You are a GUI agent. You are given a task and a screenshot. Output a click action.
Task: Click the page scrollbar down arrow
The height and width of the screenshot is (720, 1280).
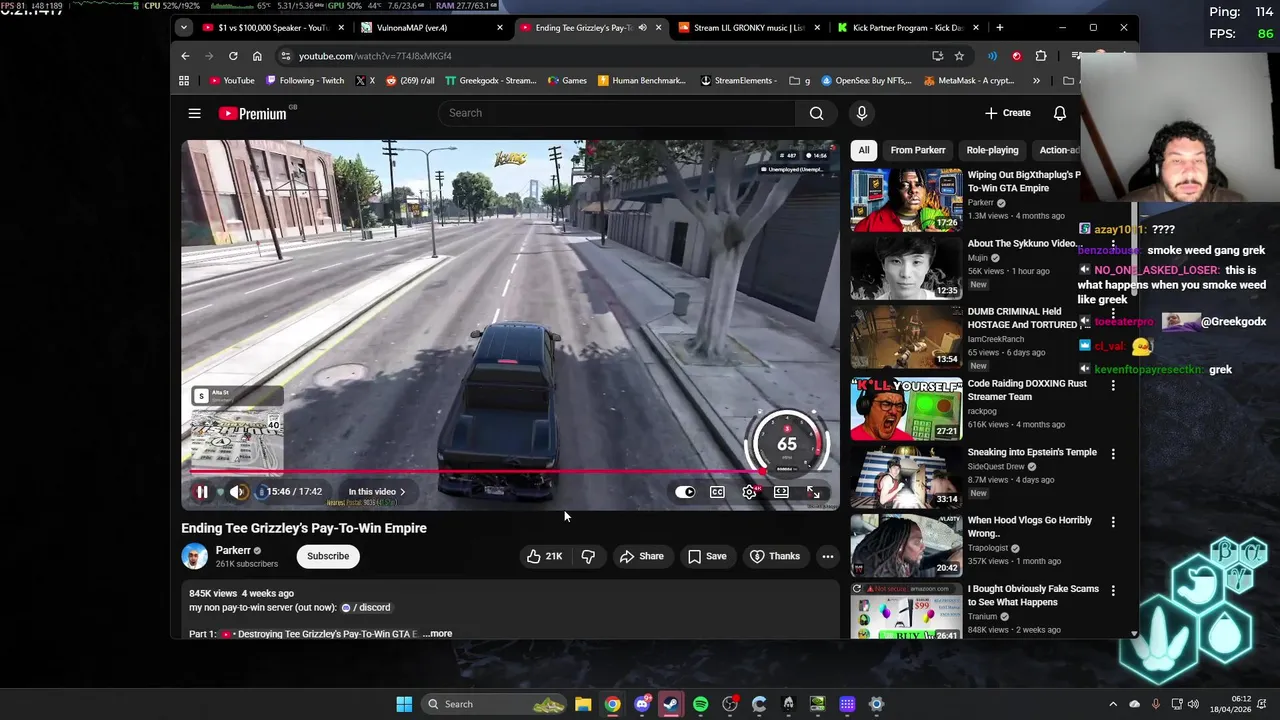tap(1134, 633)
